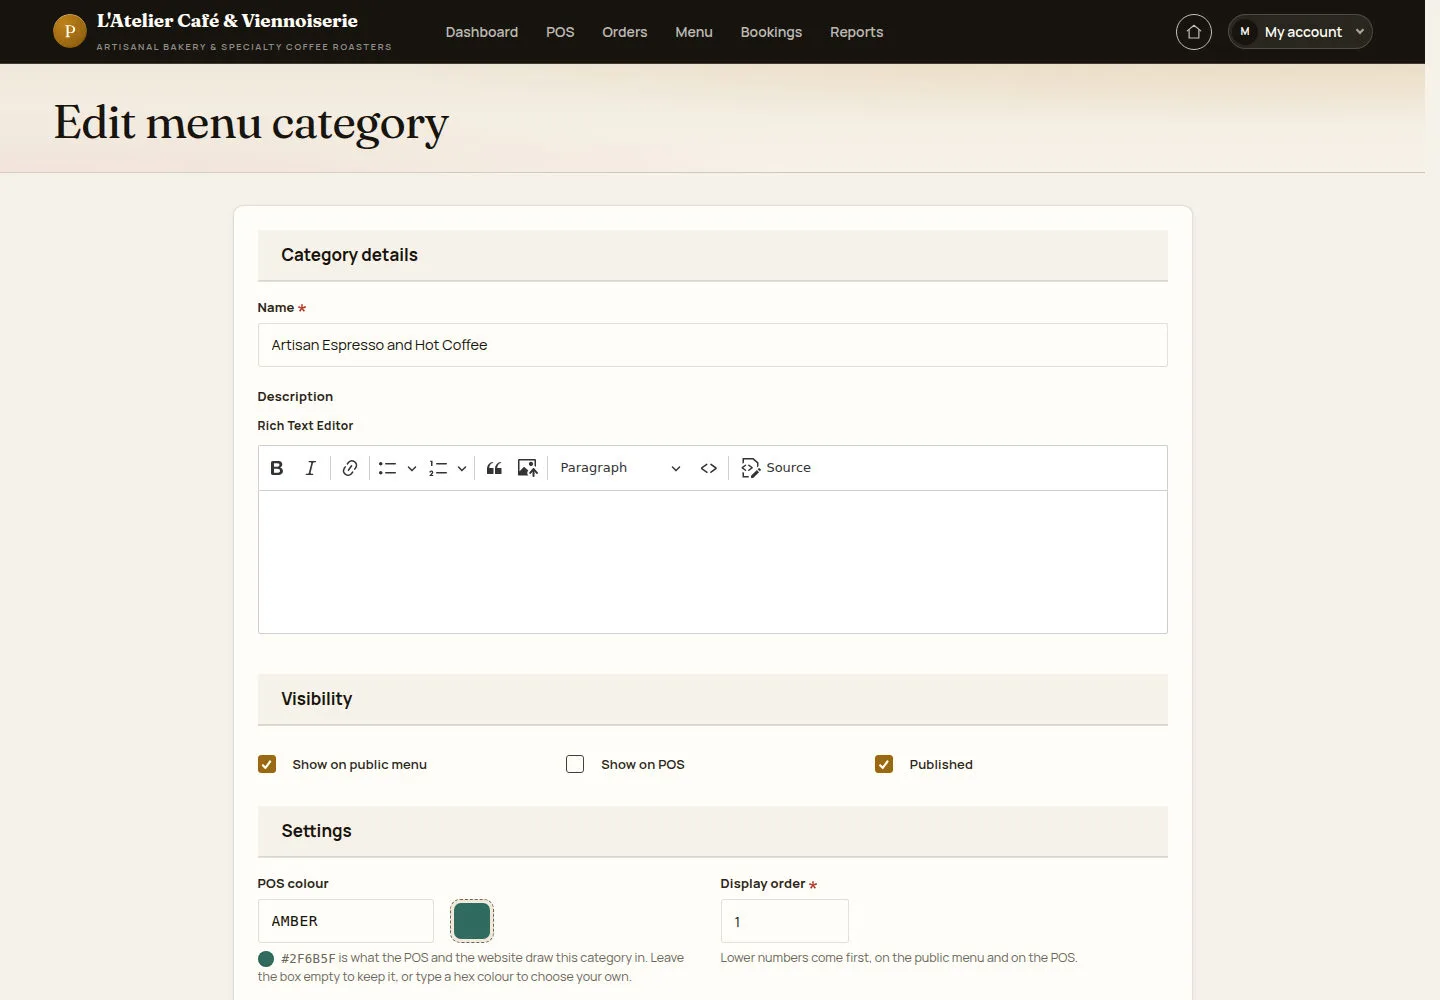Click the Published label text
The width and height of the screenshot is (1440, 1000).
pyautogui.click(x=941, y=764)
